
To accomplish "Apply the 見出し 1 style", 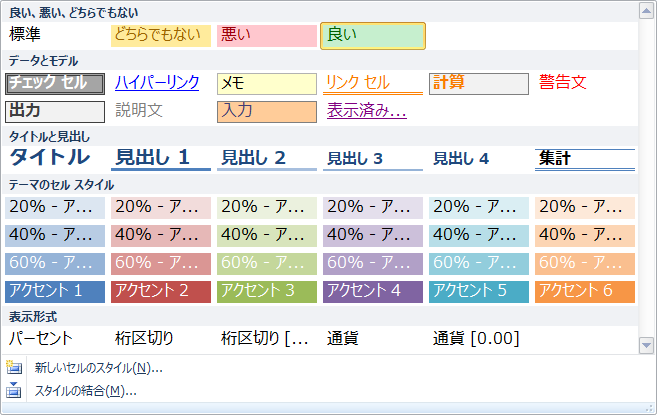I will 161,159.
